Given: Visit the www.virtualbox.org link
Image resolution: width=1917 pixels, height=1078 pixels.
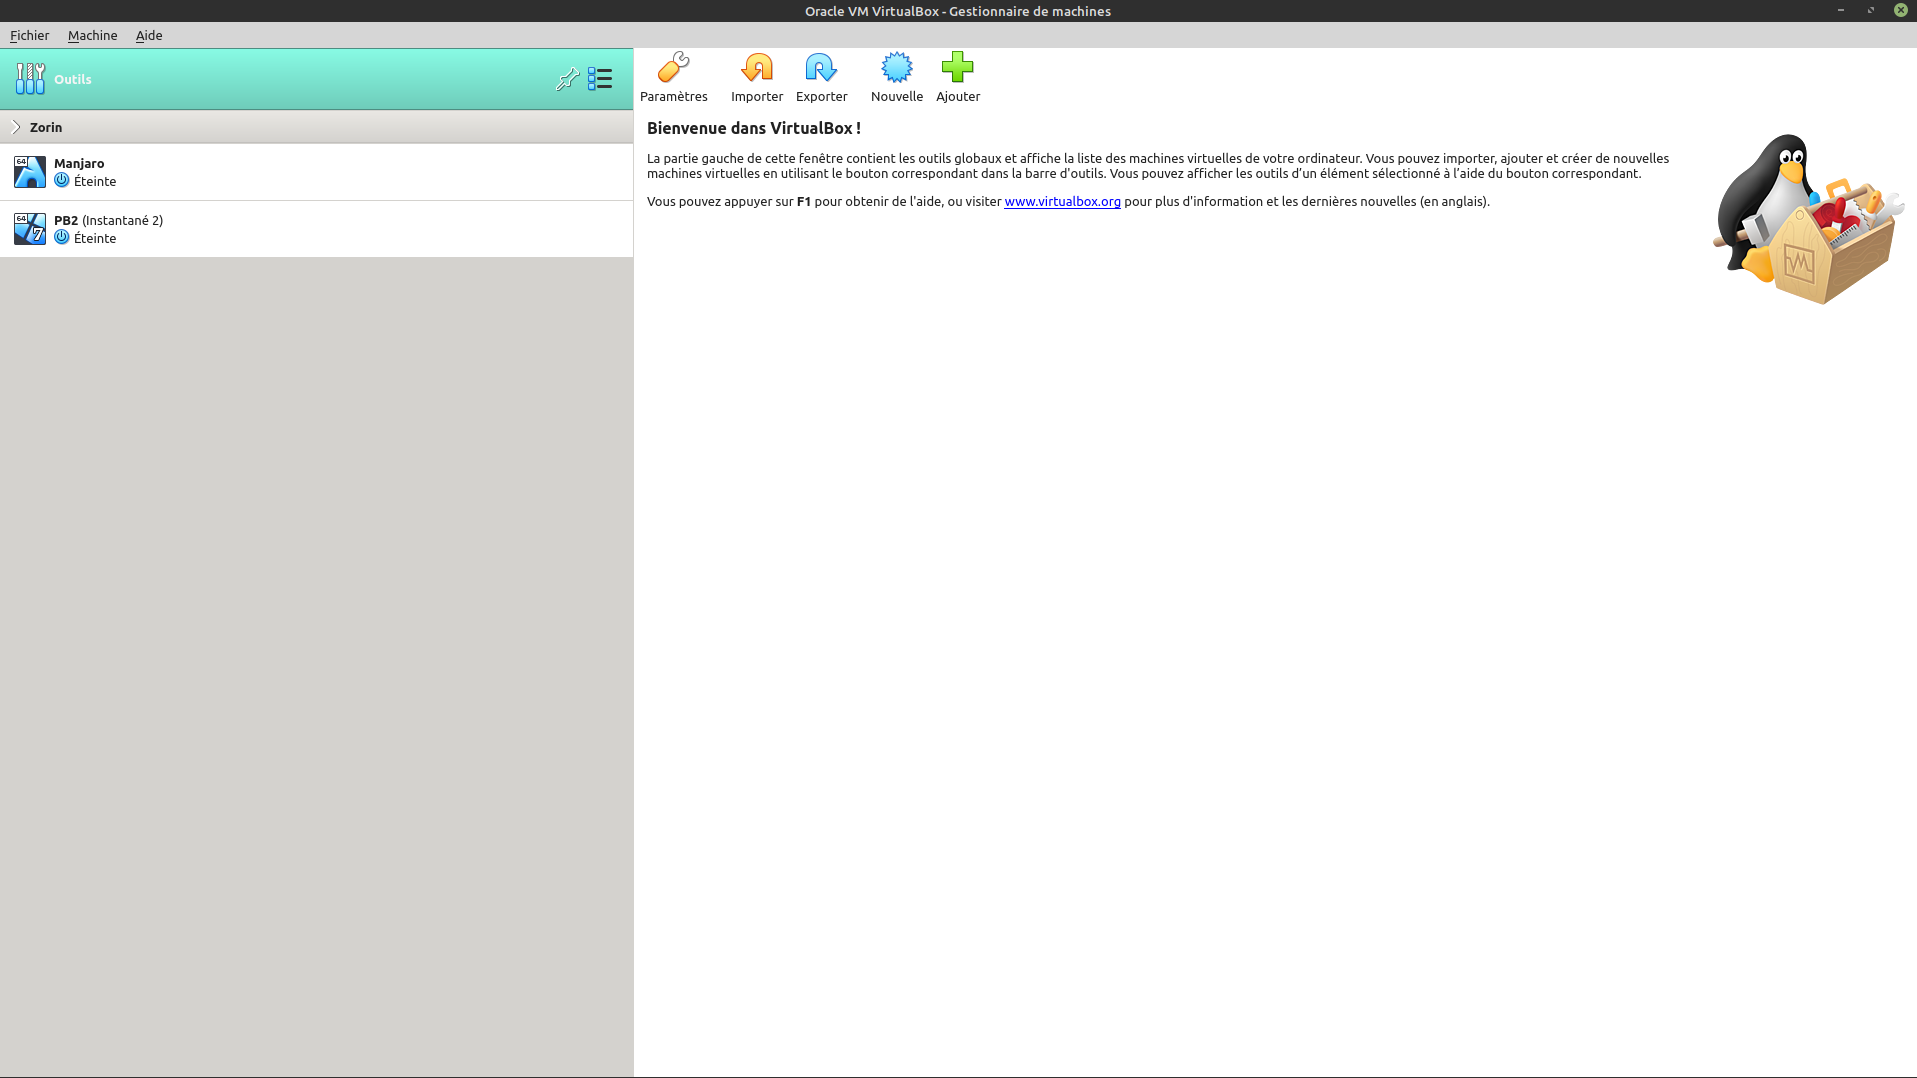Looking at the screenshot, I should tap(1062, 201).
